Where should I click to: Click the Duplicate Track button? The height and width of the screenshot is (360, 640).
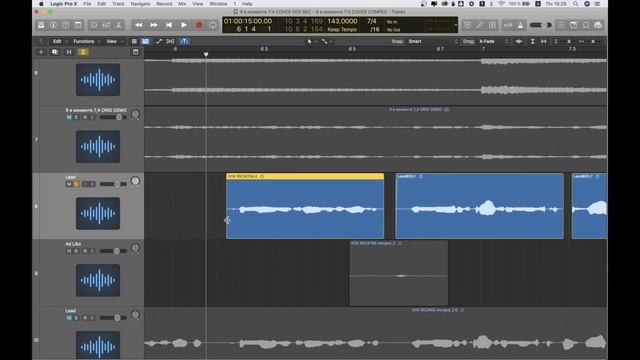pos(55,52)
